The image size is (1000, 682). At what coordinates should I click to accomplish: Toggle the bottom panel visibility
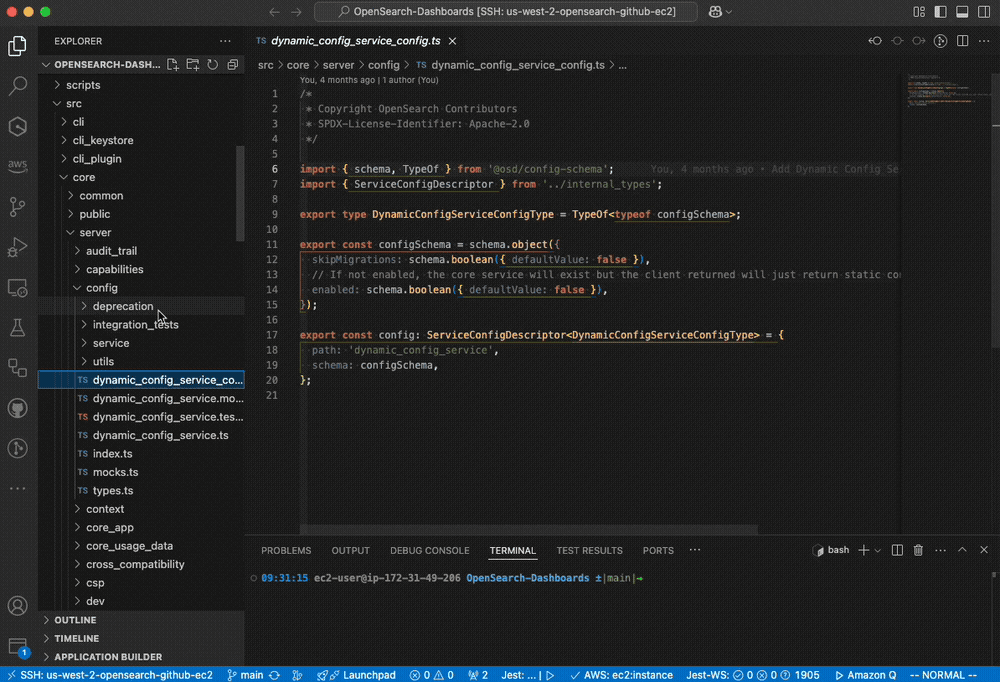pos(962,11)
